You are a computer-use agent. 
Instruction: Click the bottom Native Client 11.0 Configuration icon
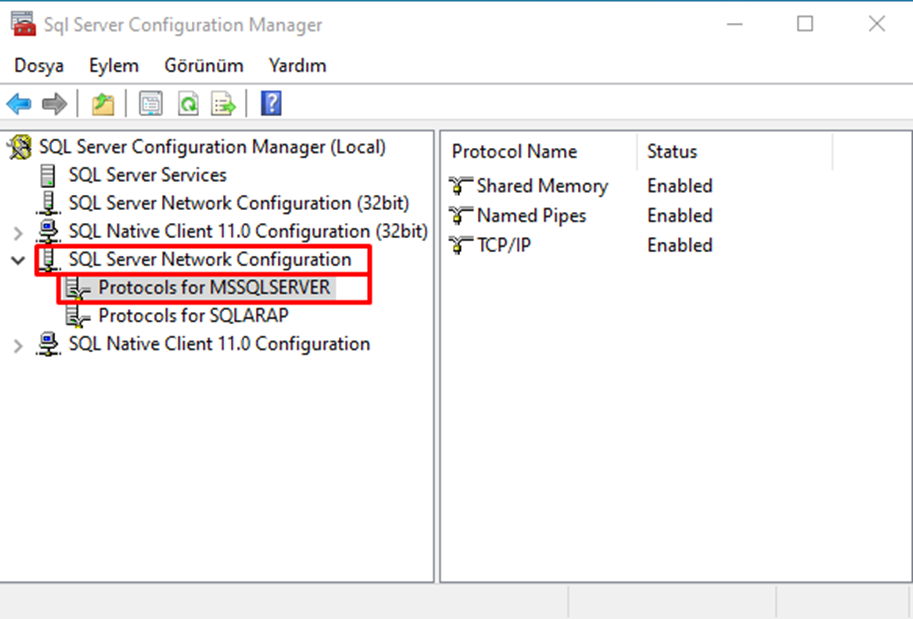click(48, 344)
